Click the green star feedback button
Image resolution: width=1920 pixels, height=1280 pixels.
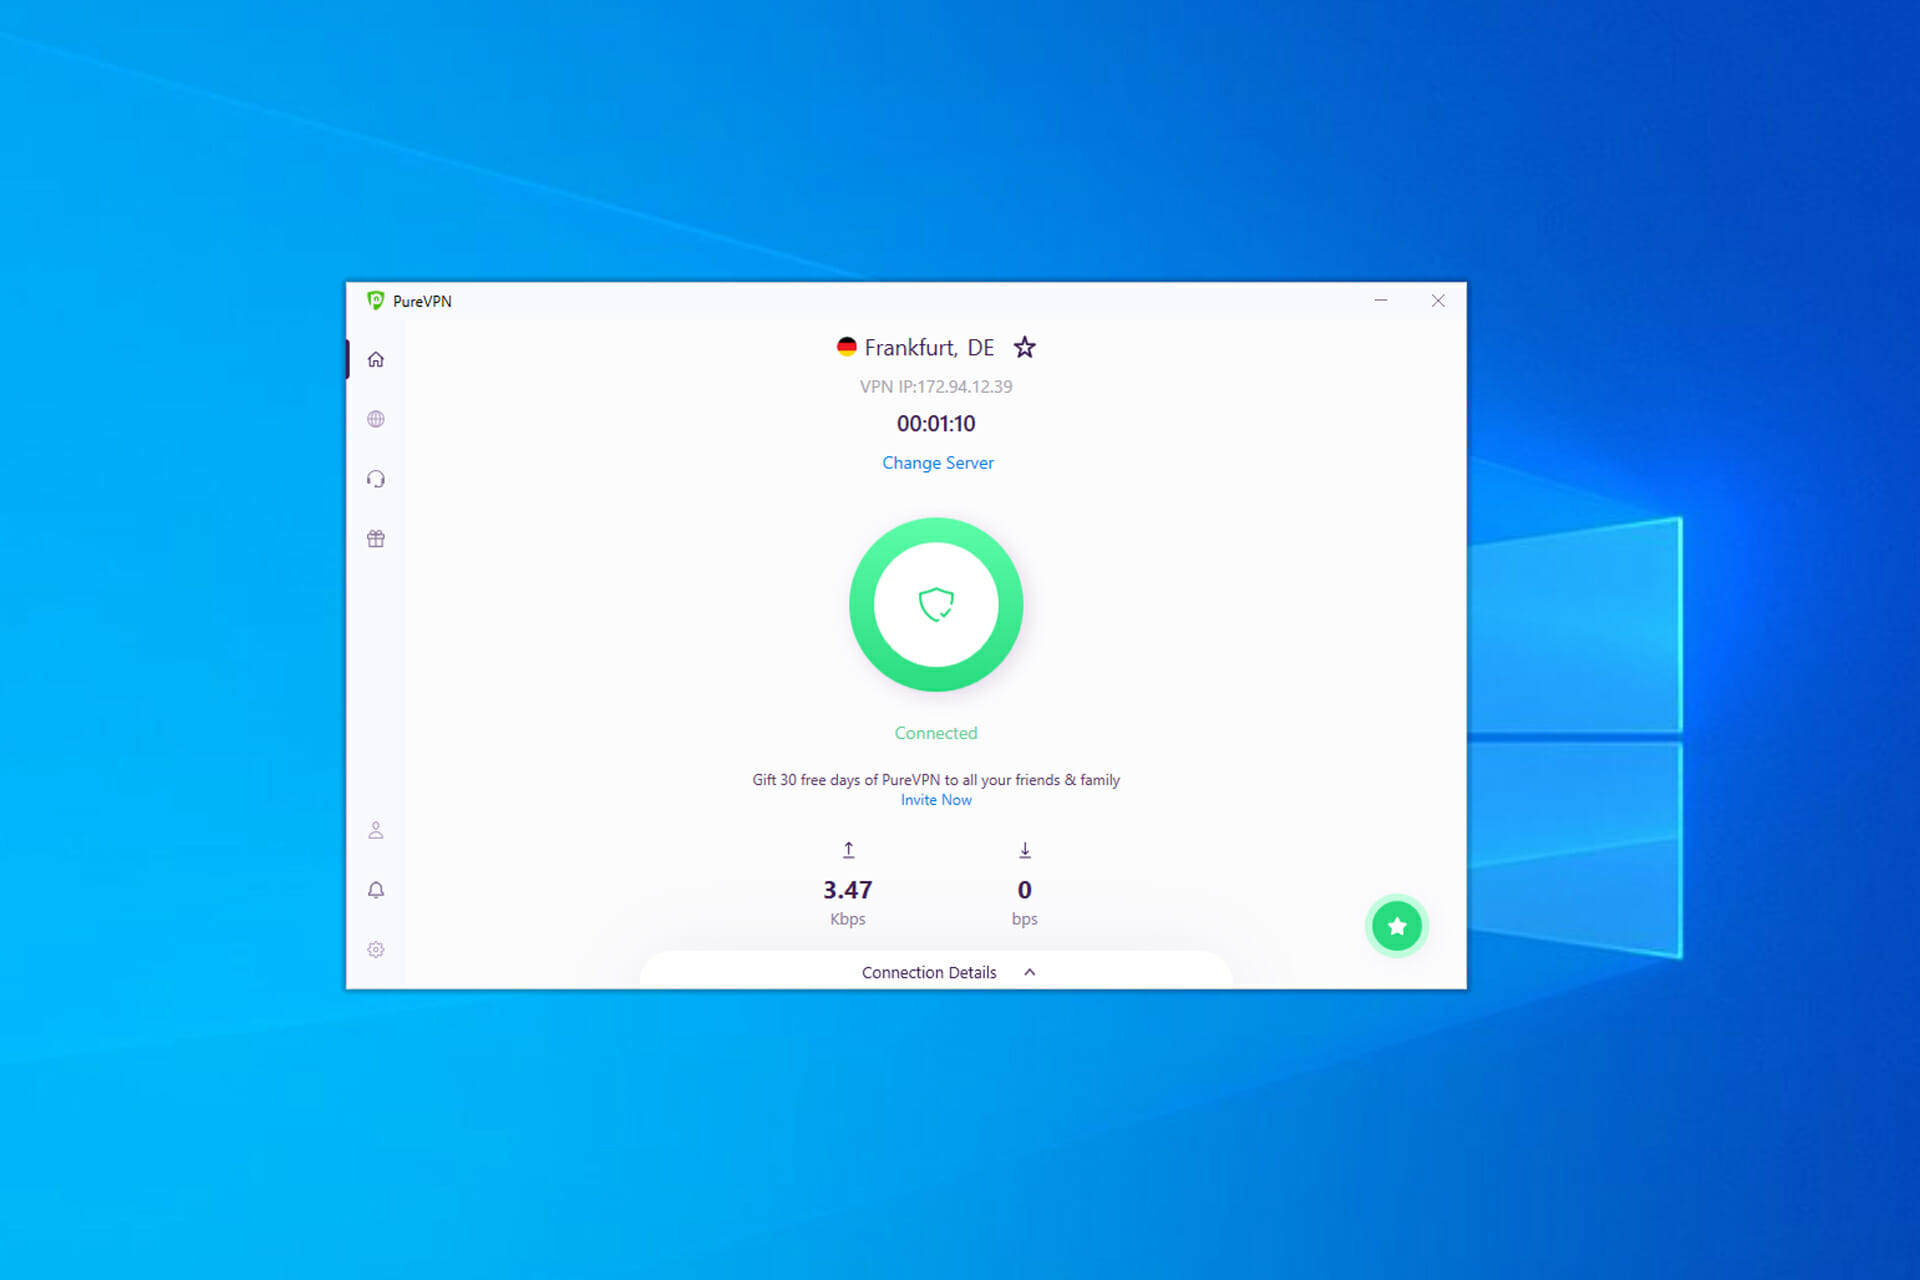(x=1397, y=926)
